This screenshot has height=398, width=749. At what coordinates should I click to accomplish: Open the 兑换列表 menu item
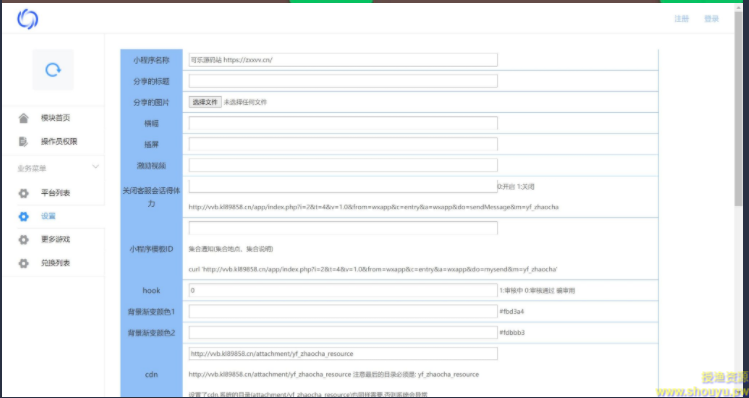[55, 263]
